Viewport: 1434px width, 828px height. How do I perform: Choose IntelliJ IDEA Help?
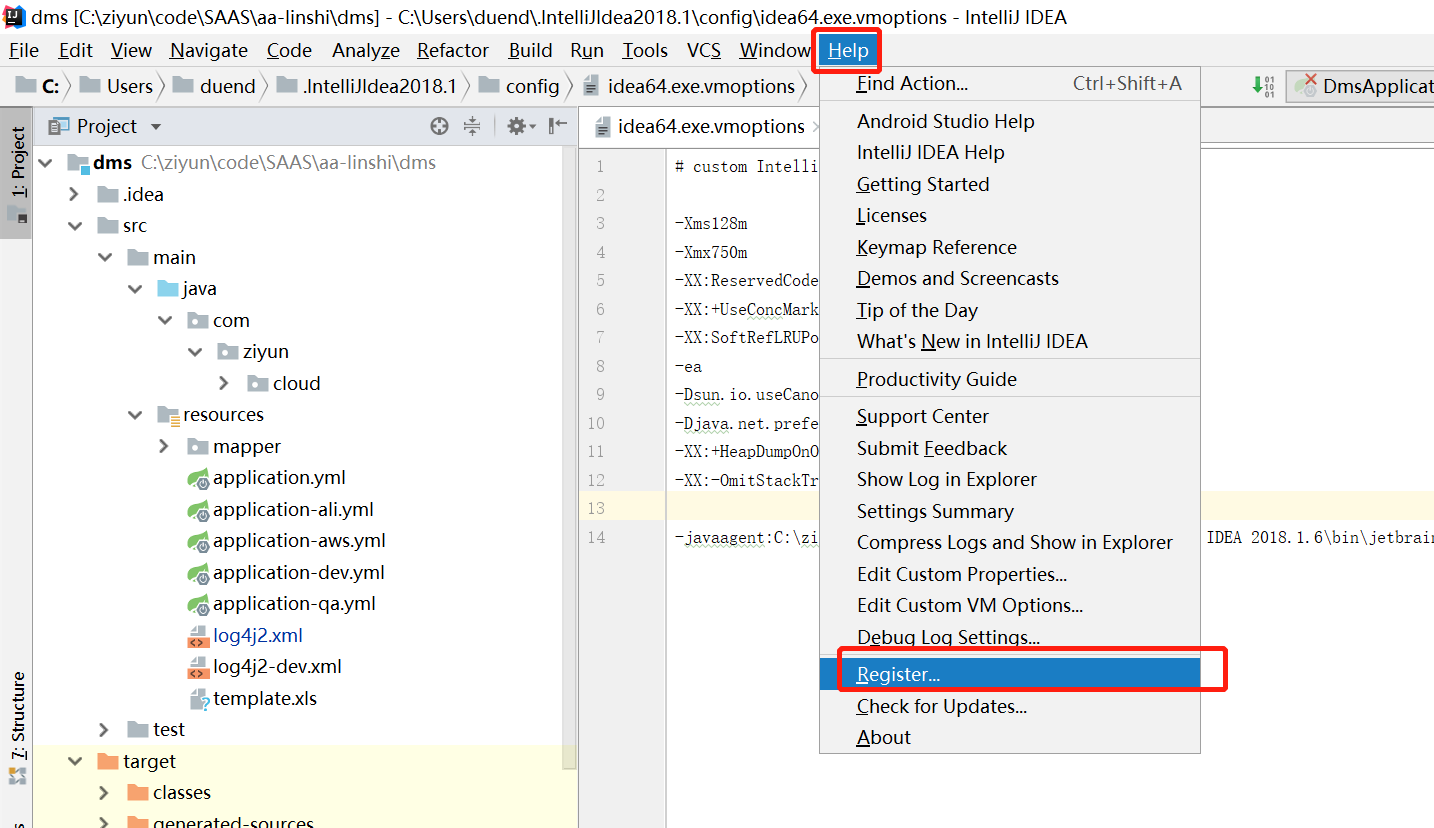pyautogui.click(x=1010, y=152)
